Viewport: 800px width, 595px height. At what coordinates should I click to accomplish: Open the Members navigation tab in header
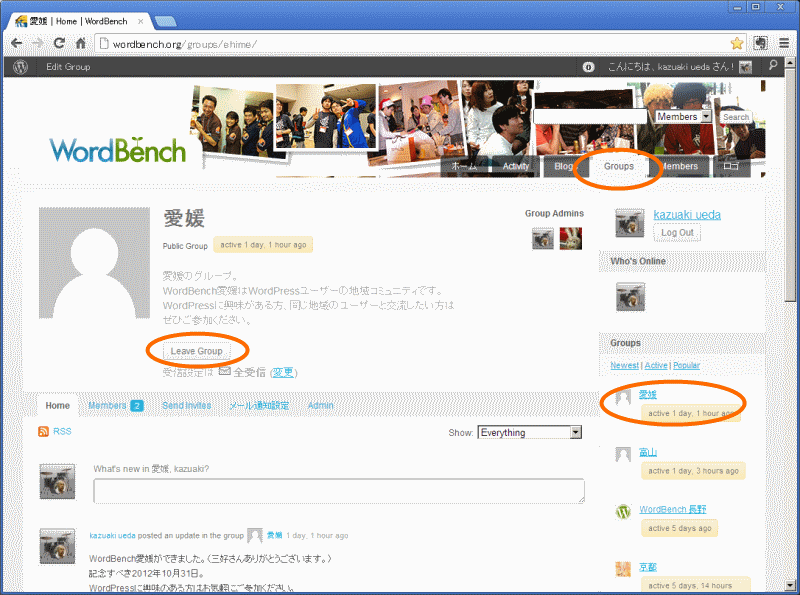click(x=679, y=166)
